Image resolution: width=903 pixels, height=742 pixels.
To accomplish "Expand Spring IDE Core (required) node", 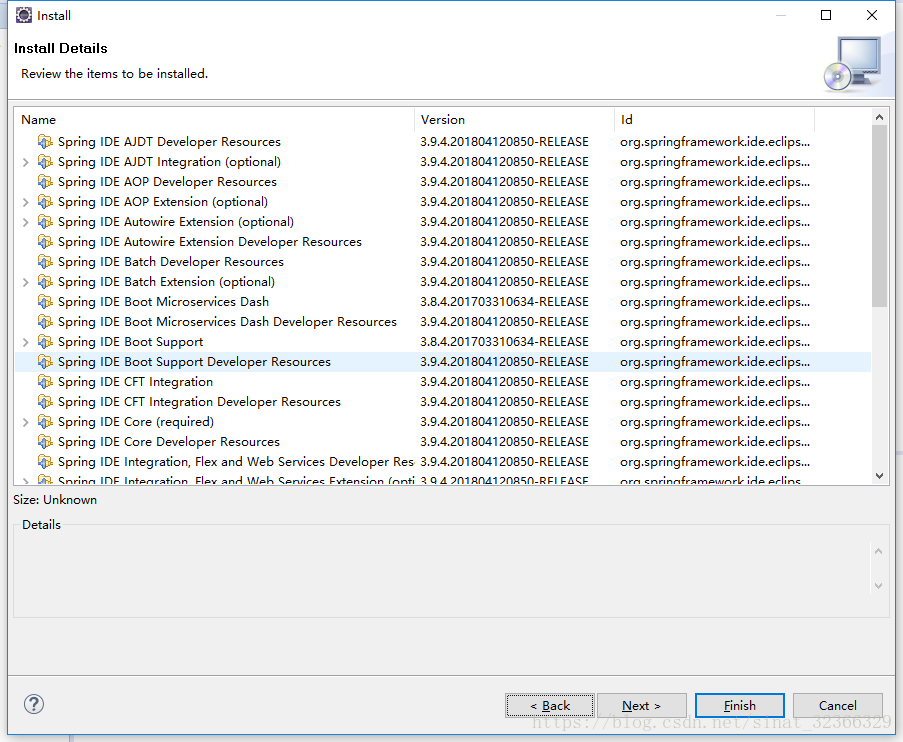I will (x=25, y=422).
